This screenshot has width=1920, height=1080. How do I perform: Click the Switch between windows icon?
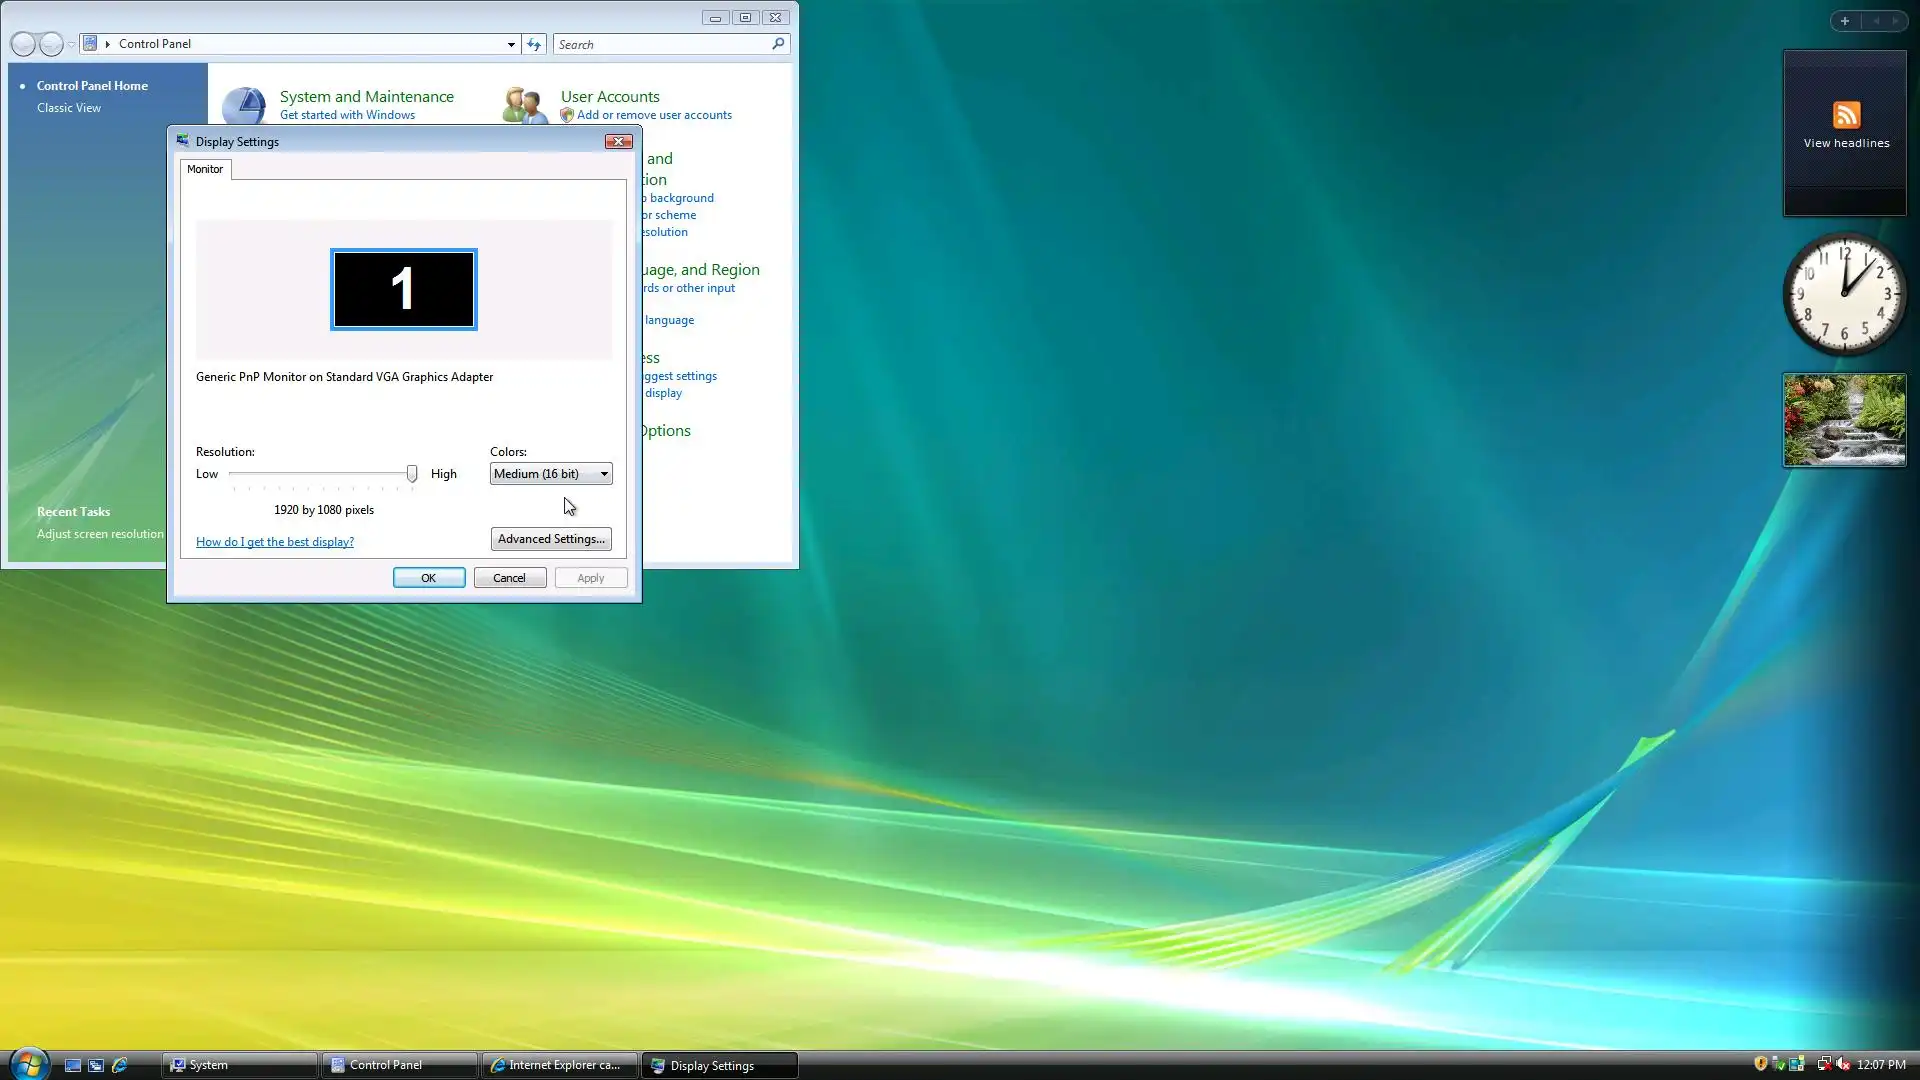[96, 1065]
